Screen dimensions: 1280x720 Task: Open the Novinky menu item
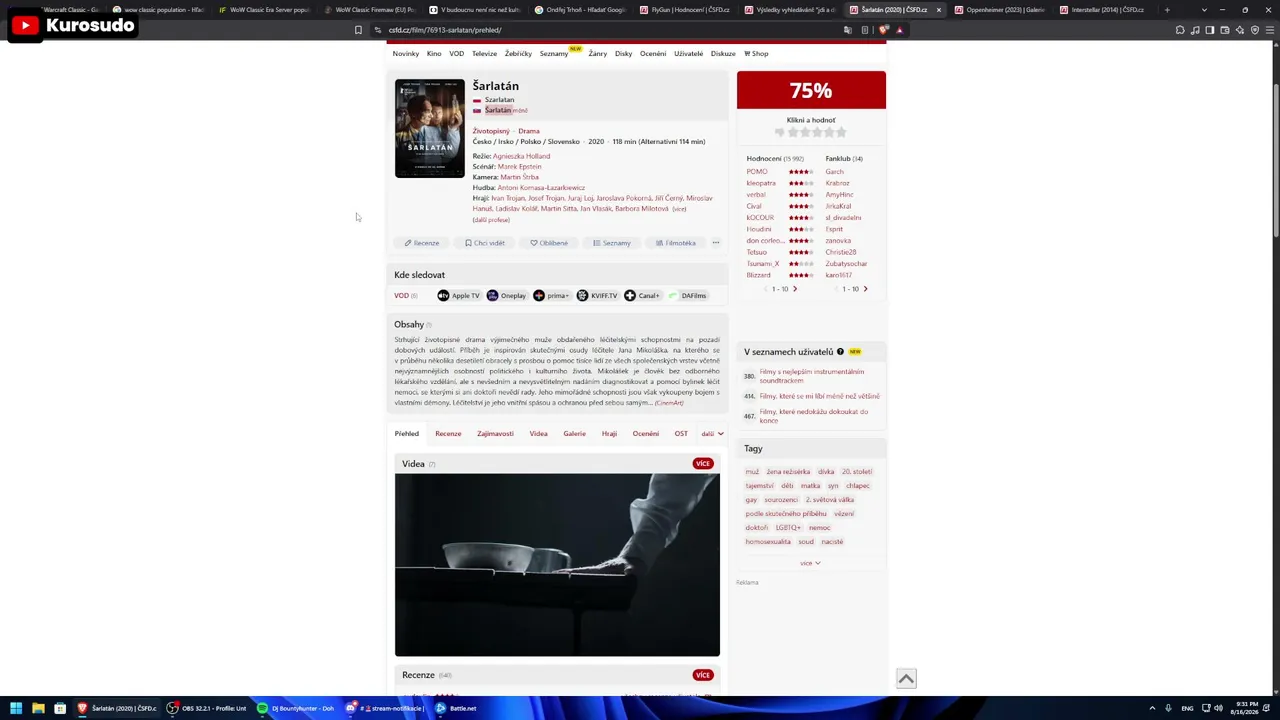[x=406, y=54]
